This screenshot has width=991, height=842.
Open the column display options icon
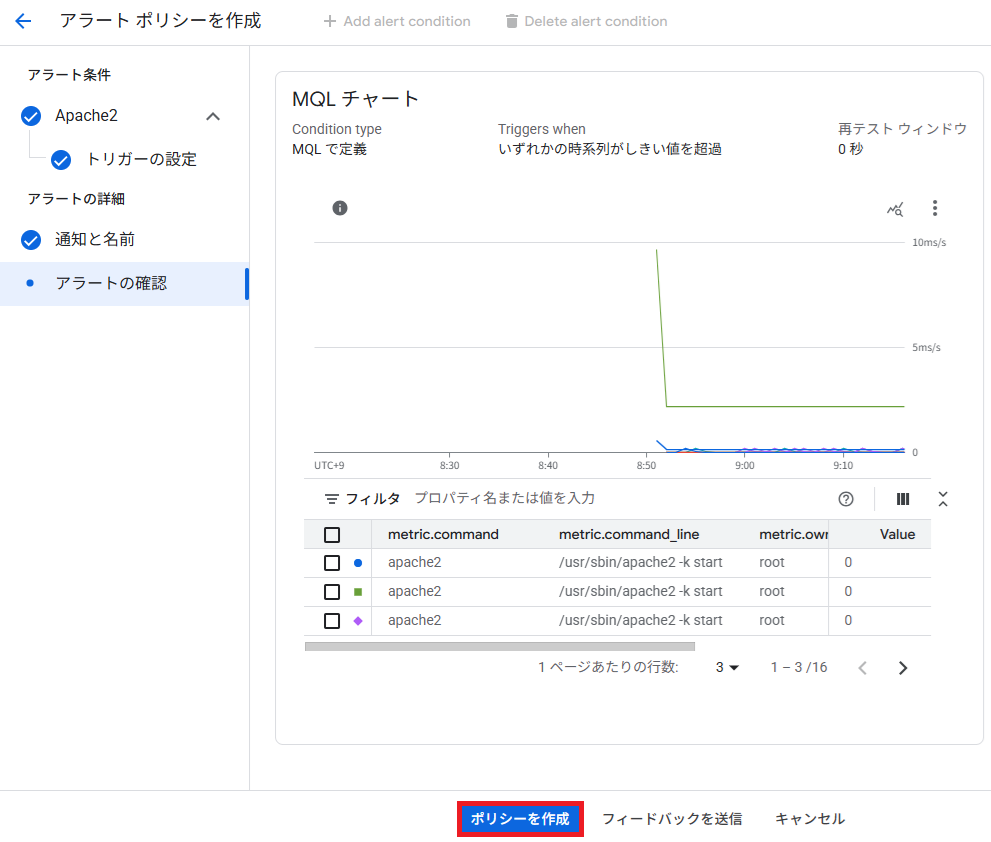tap(903, 499)
